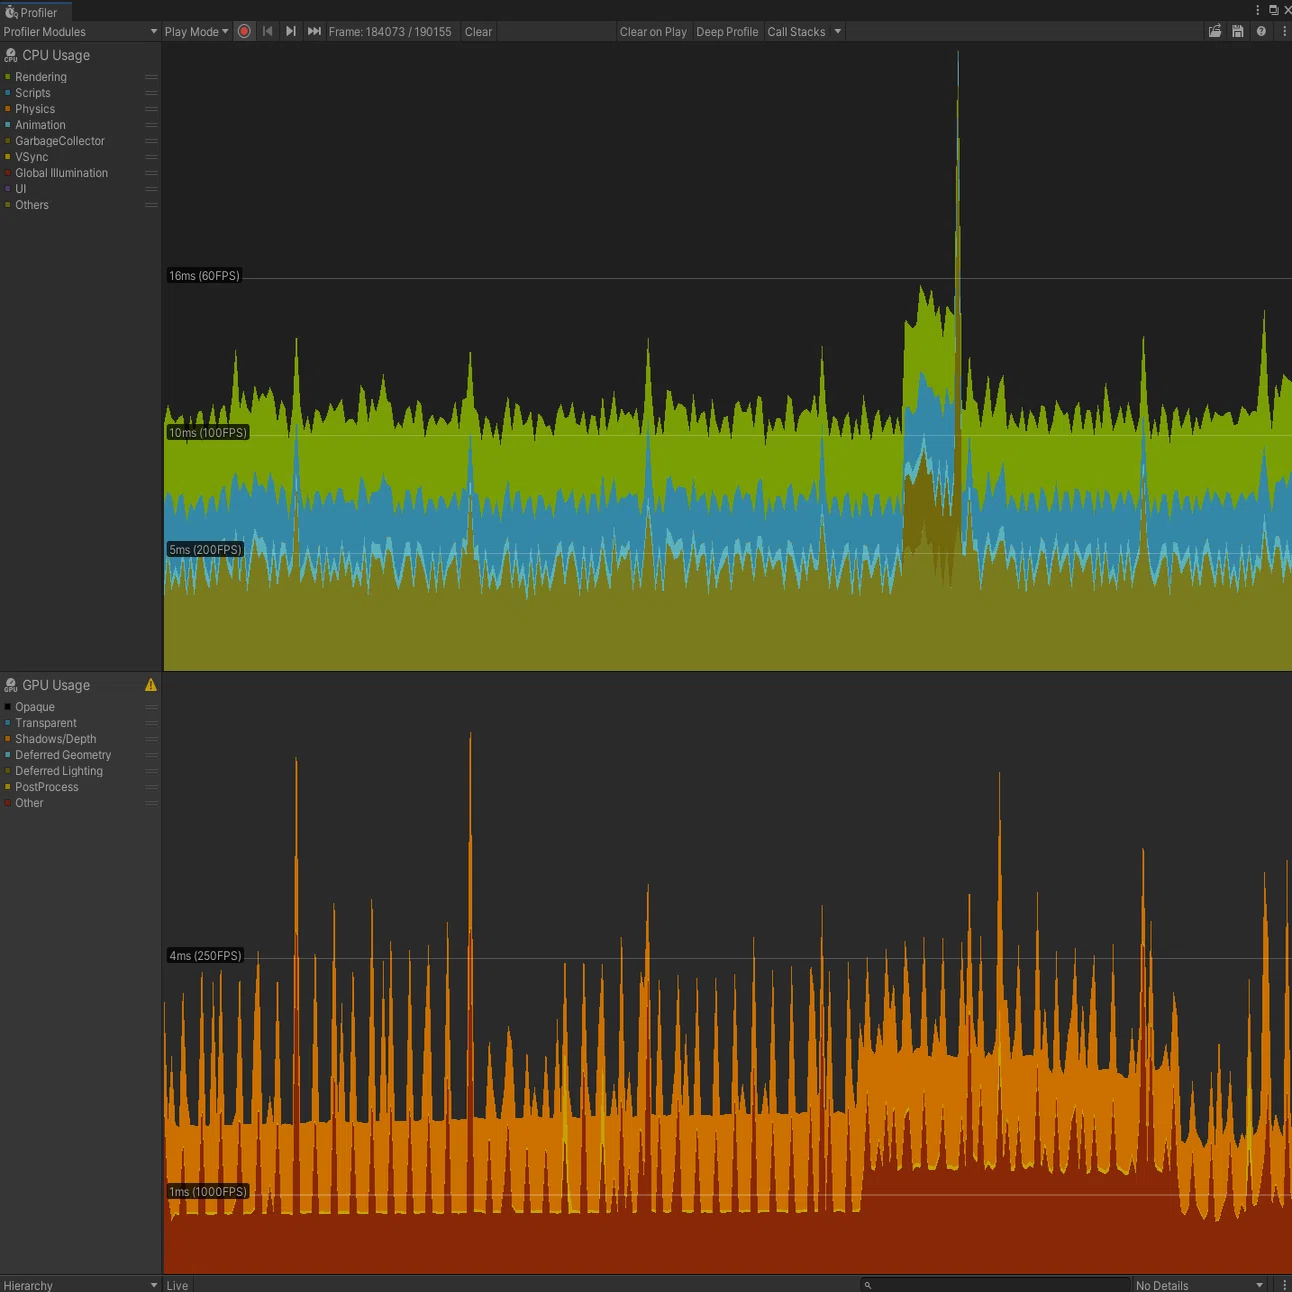Toggle the Rendering category color box
1292x1292 pixels.
[x=8, y=77]
